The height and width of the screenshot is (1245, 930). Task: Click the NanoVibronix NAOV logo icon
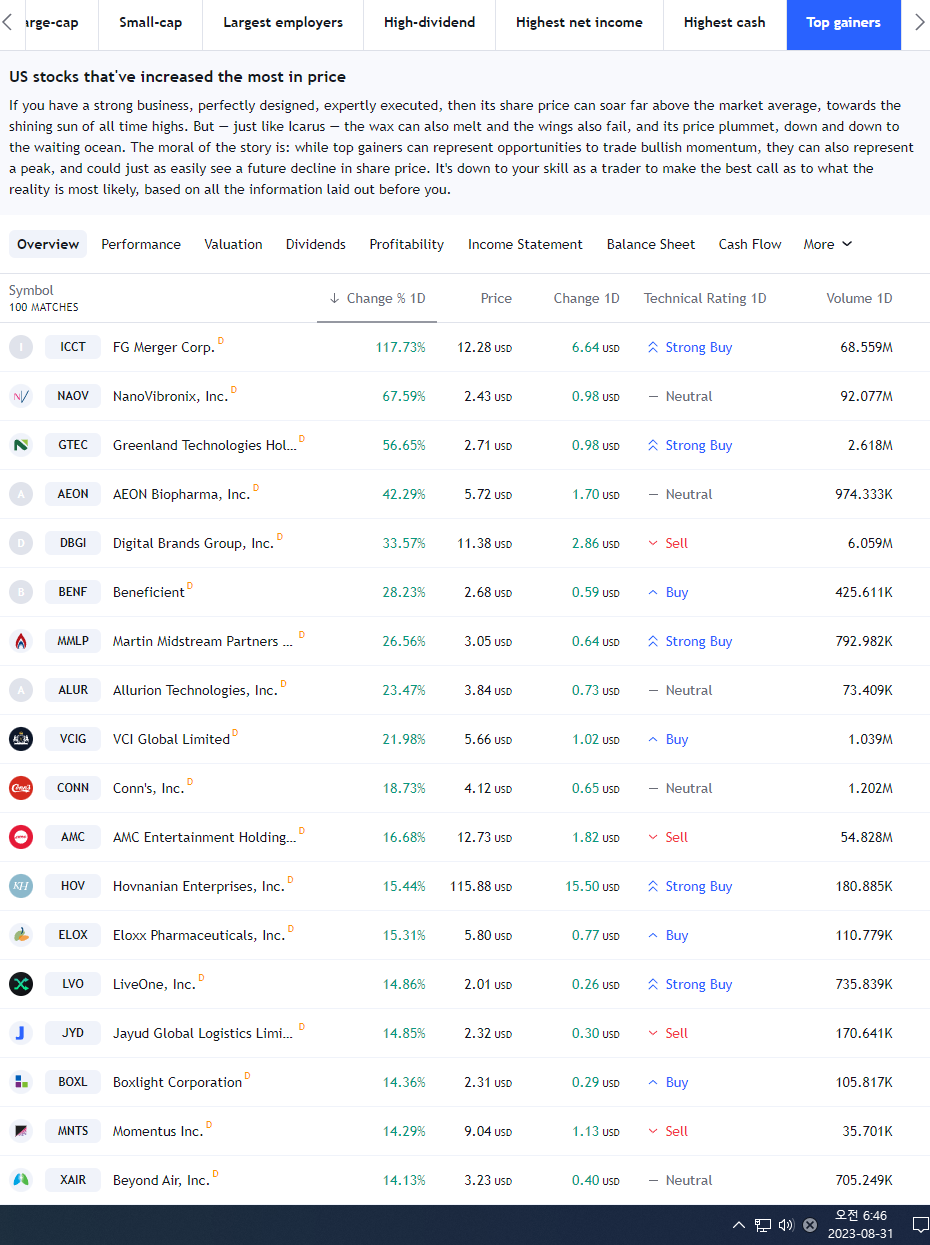tap(21, 396)
